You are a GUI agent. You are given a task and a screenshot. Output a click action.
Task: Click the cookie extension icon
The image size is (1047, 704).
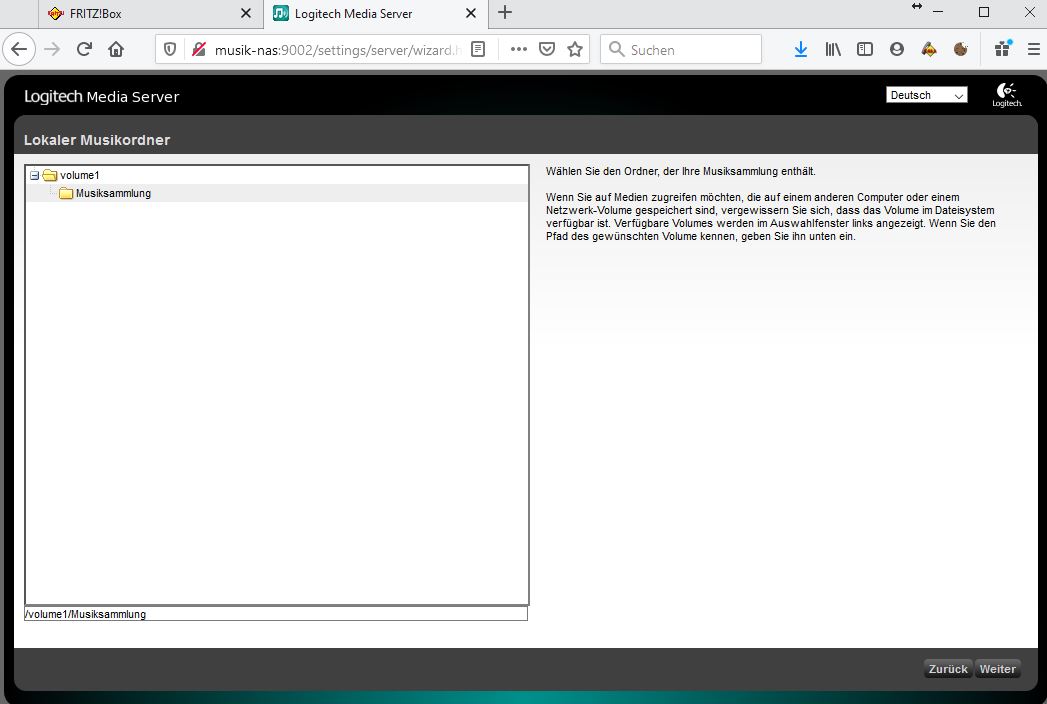point(961,49)
